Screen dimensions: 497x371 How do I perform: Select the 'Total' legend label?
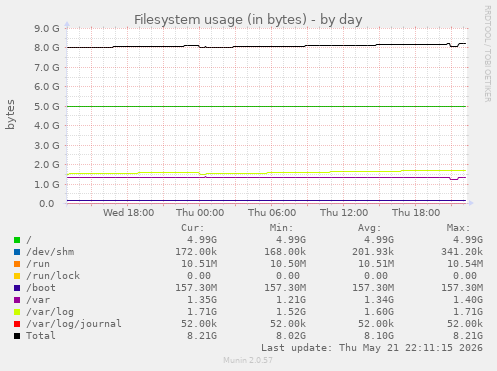[41, 336]
